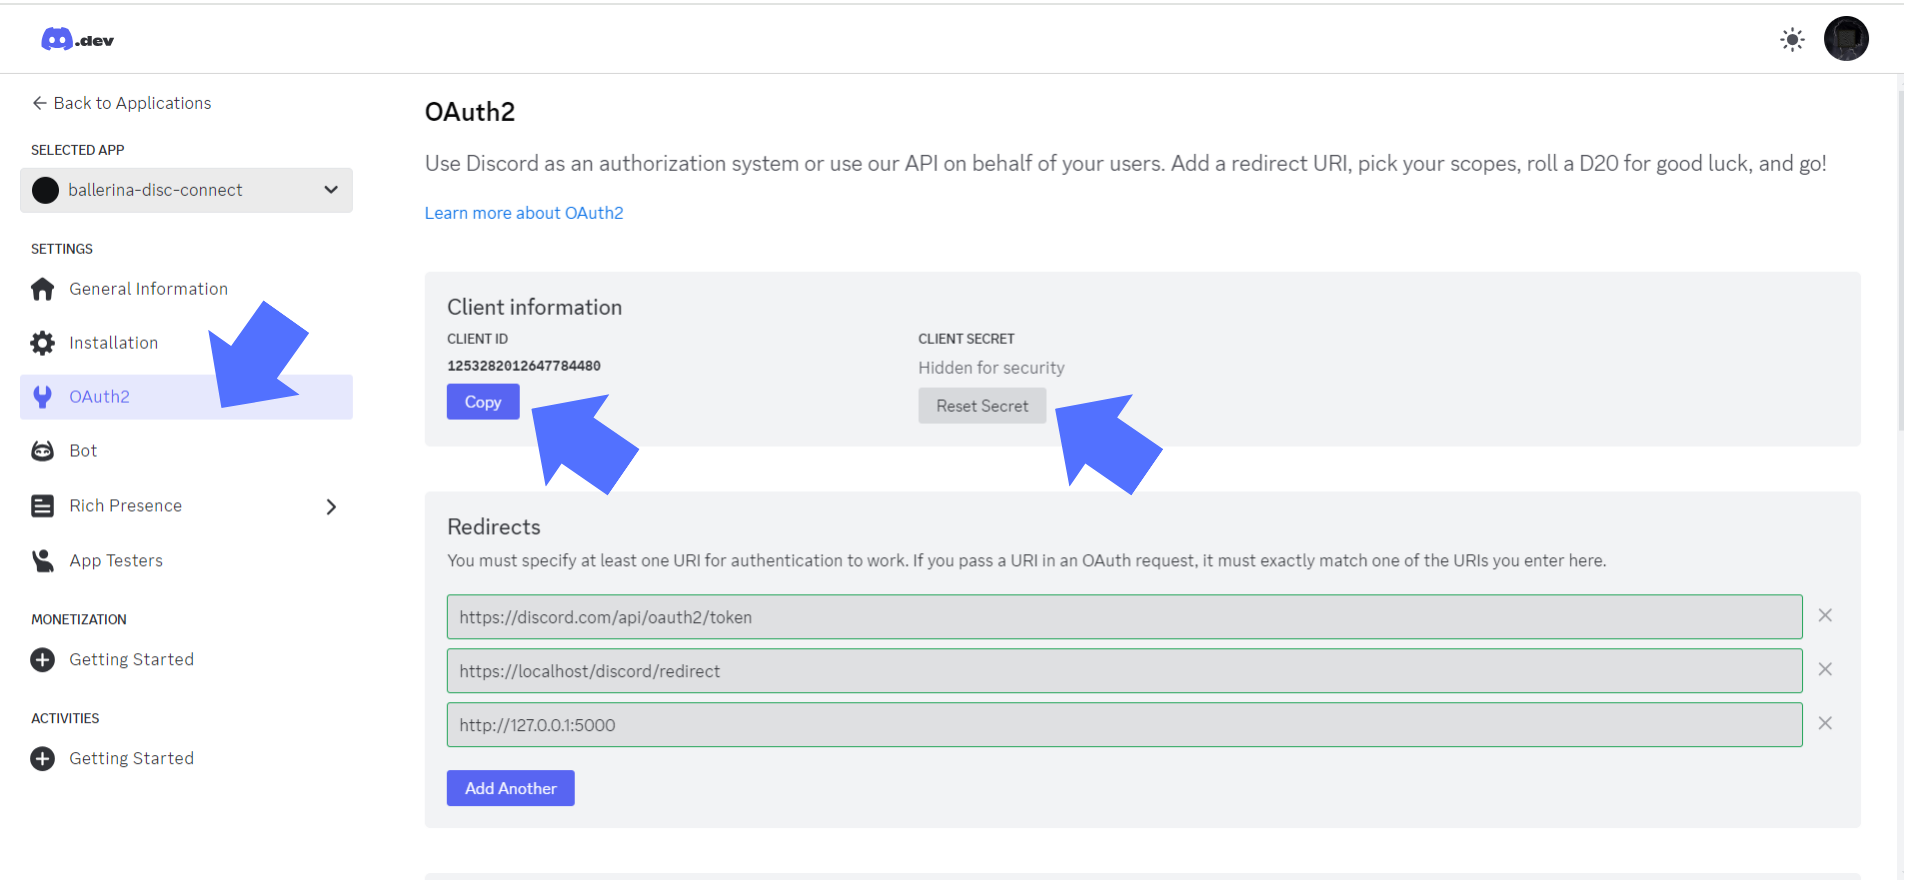
Task: Remove the 127.0.0.1:5000 redirect
Action: pyautogui.click(x=1825, y=724)
